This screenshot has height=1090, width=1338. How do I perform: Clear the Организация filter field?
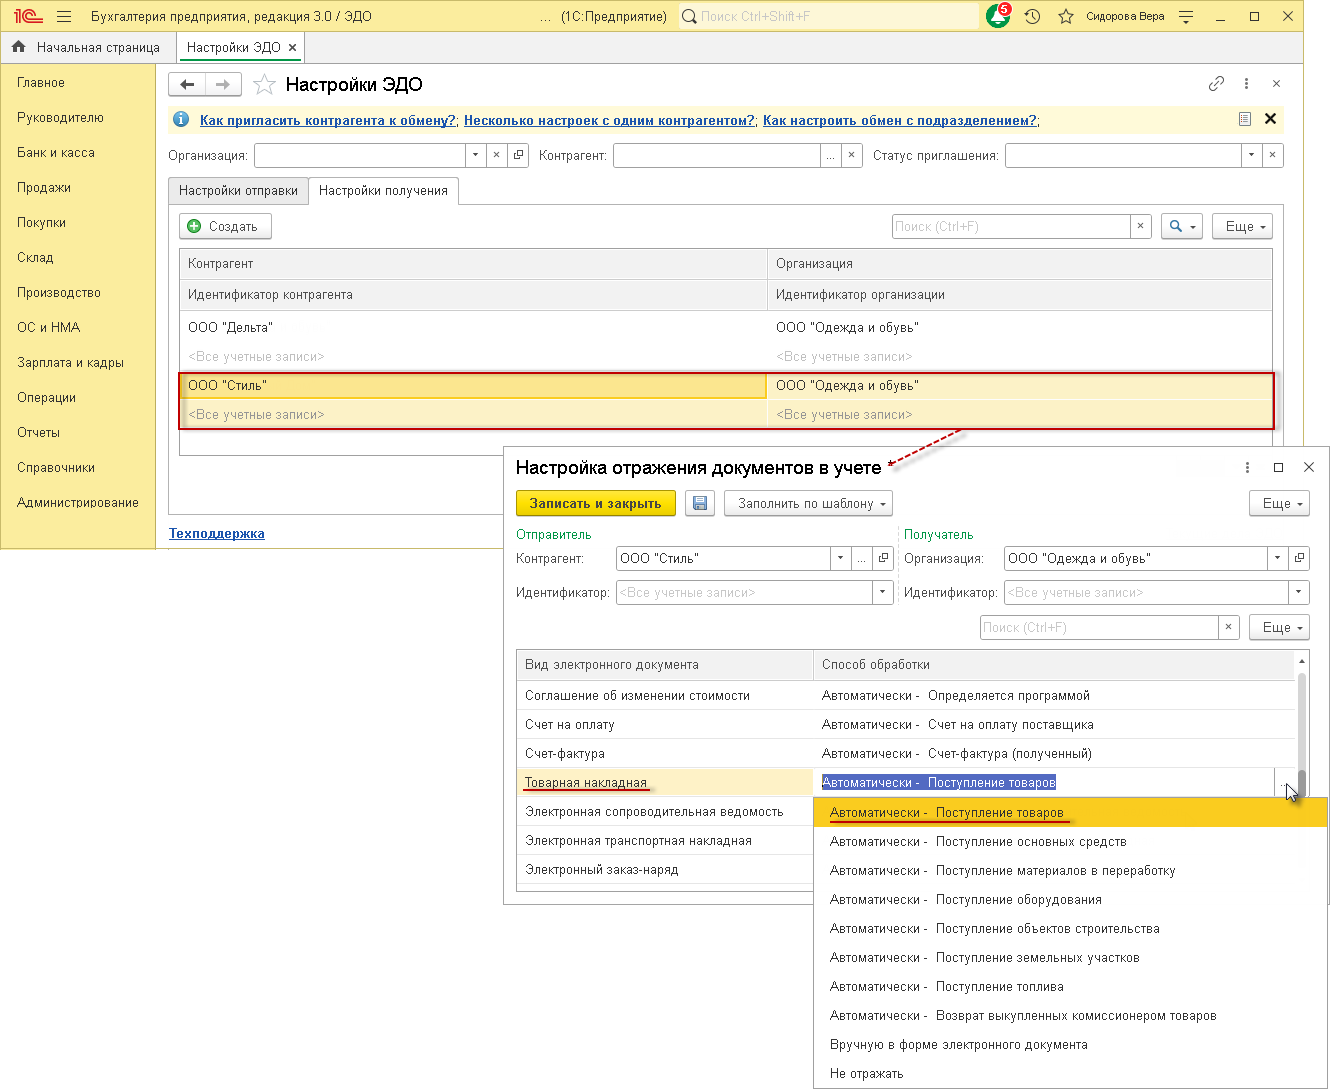pyautogui.click(x=497, y=155)
